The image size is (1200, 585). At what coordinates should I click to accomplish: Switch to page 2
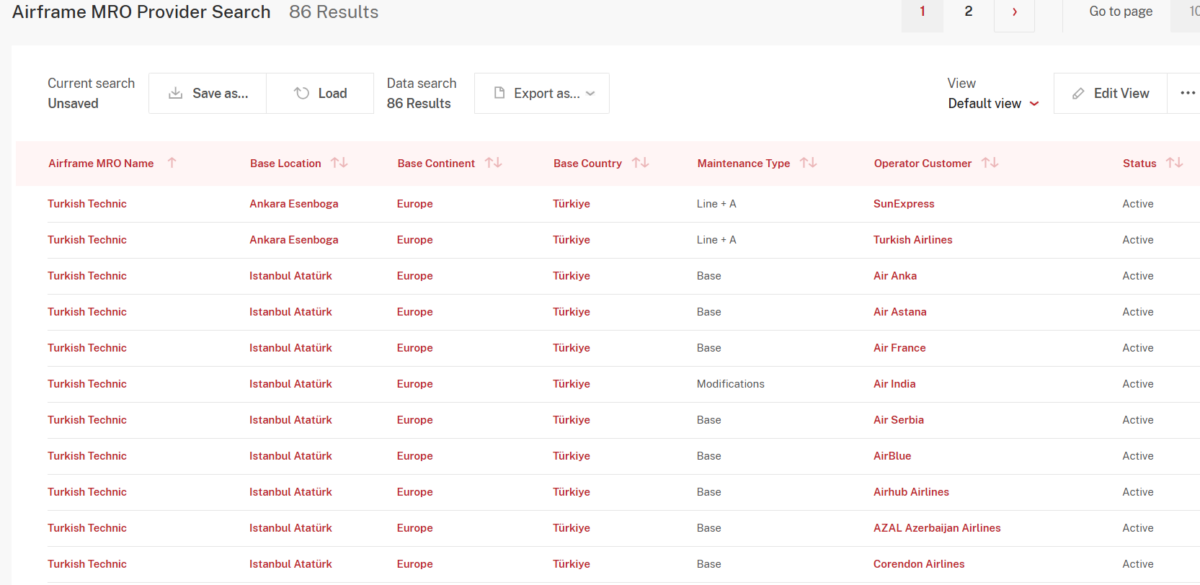pyautogui.click(x=968, y=12)
